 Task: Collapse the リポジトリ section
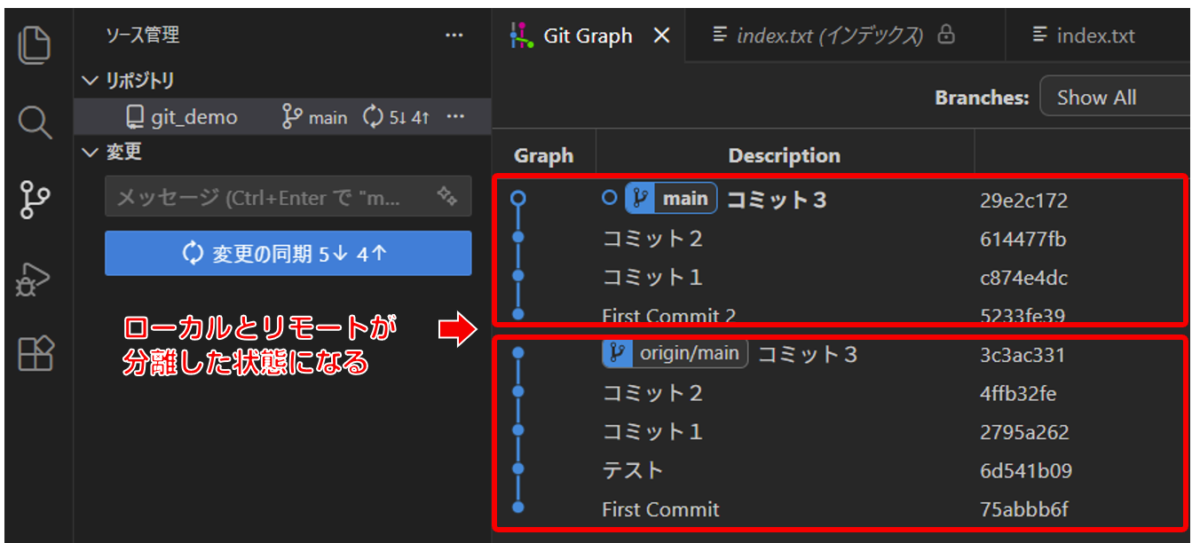tap(92, 80)
